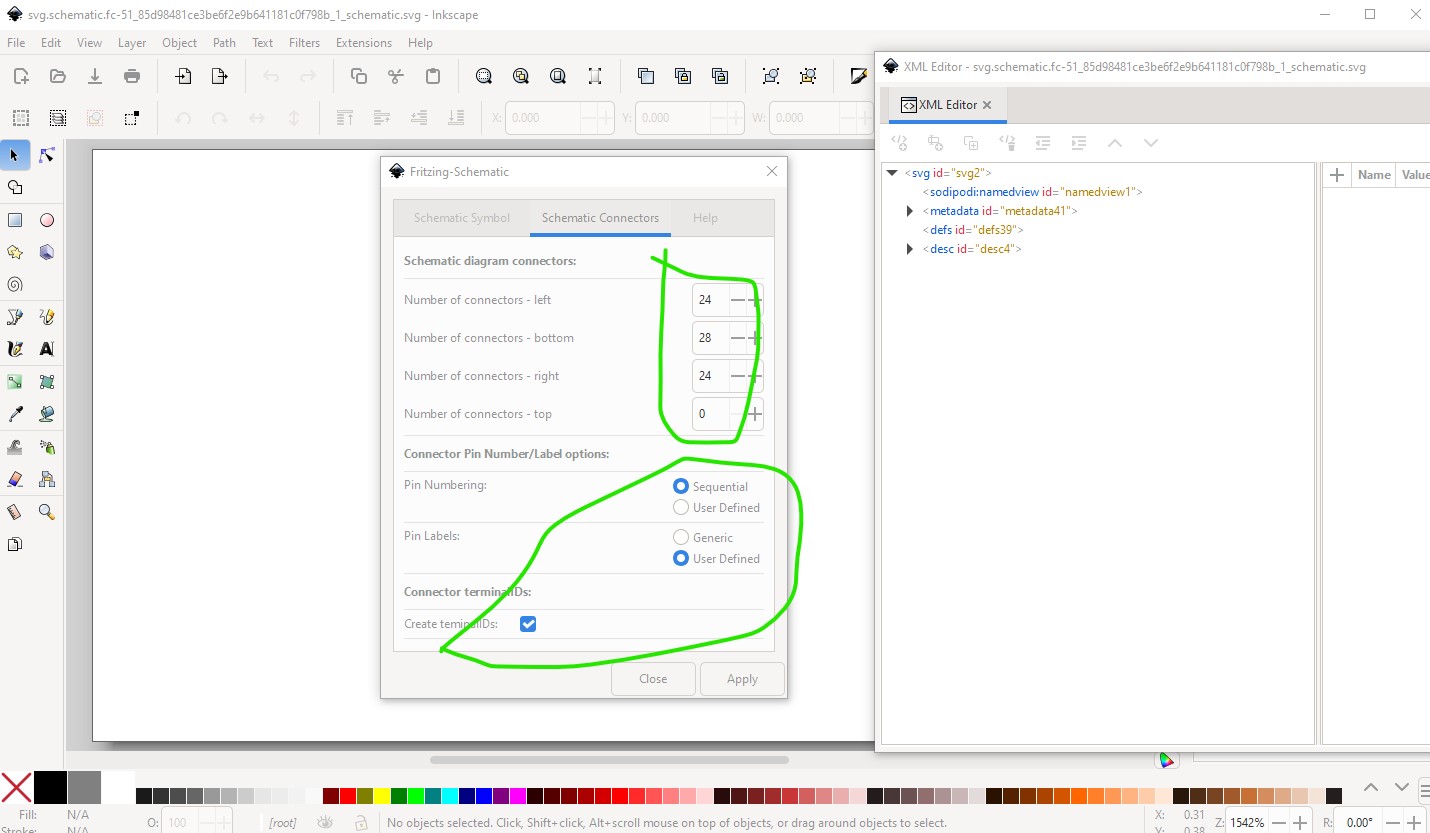
Task: Select the Node edit tool
Action: point(46,155)
